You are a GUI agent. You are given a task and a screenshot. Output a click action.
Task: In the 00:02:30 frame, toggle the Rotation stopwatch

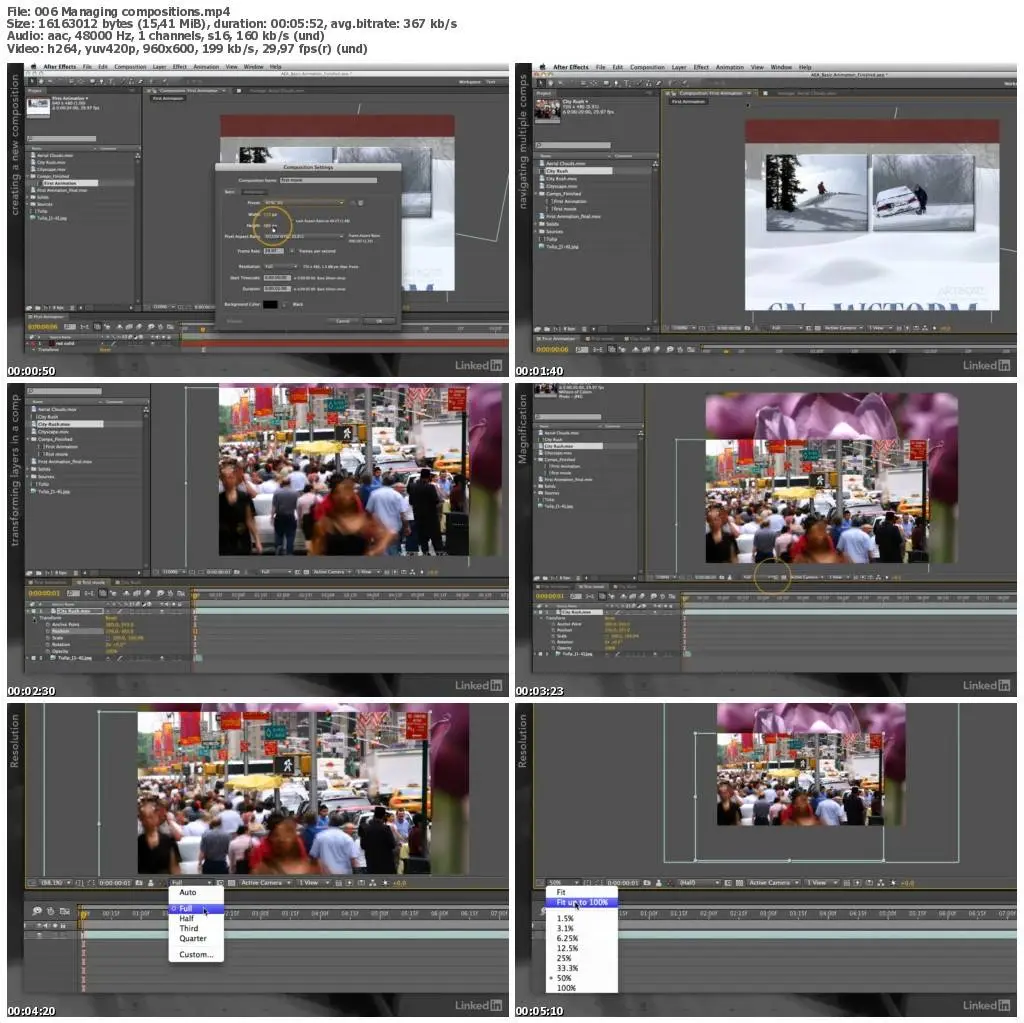pyautogui.click(x=48, y=645)
